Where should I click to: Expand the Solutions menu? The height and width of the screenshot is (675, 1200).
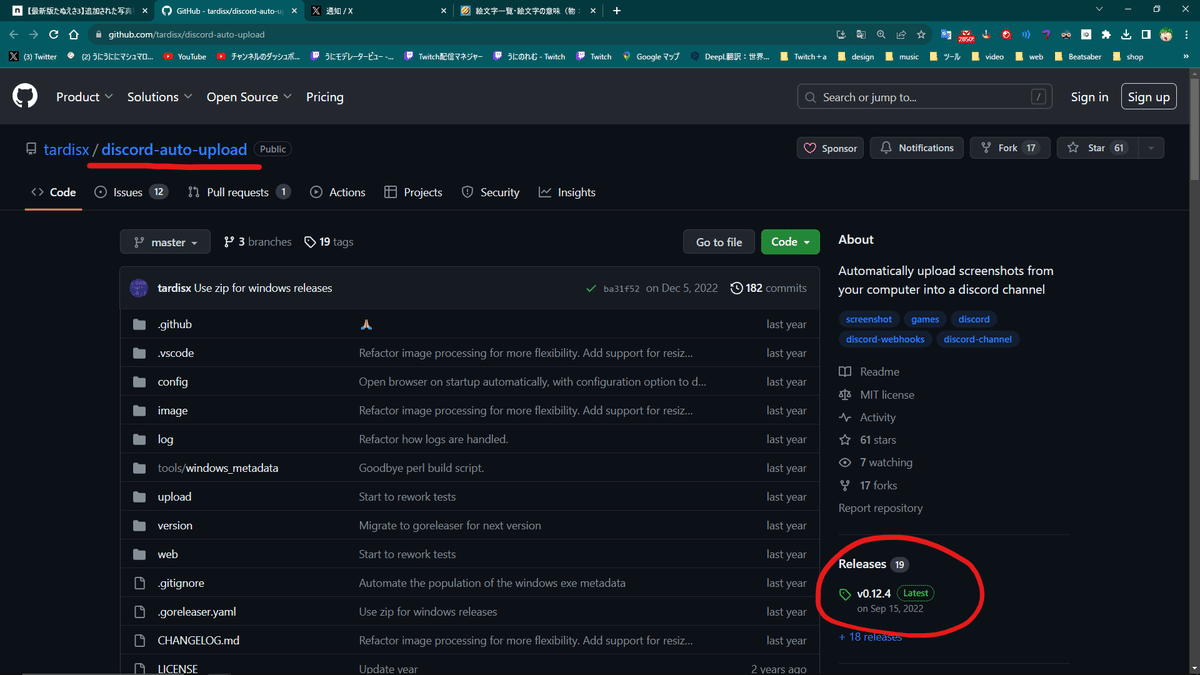[x=160, y=97]
